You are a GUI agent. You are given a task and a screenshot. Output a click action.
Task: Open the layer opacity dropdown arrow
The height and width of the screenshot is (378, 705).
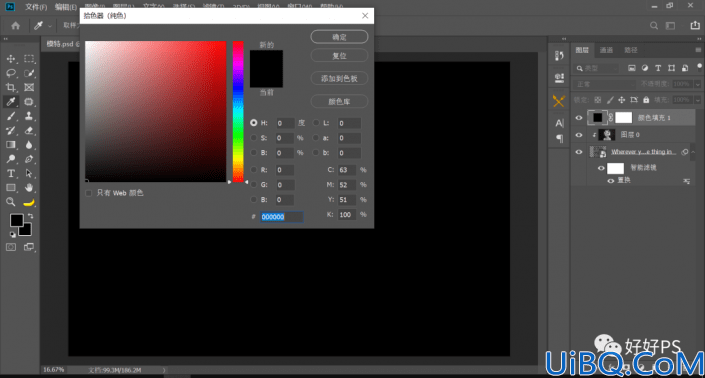click(697, 84)
